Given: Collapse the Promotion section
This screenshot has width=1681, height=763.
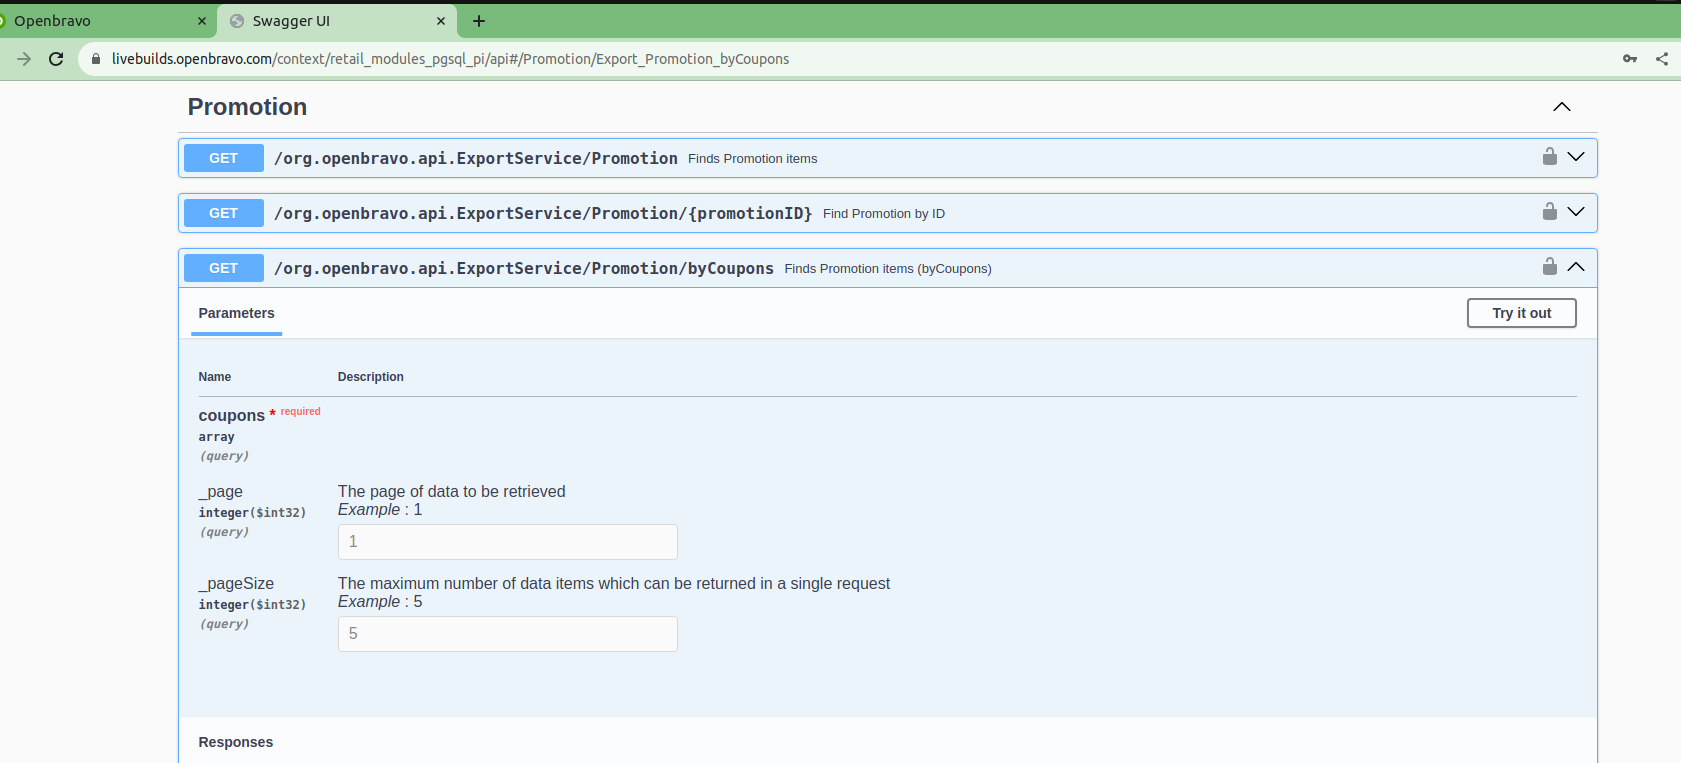Looking at the screenshot, I should [x=1561, y=107].
